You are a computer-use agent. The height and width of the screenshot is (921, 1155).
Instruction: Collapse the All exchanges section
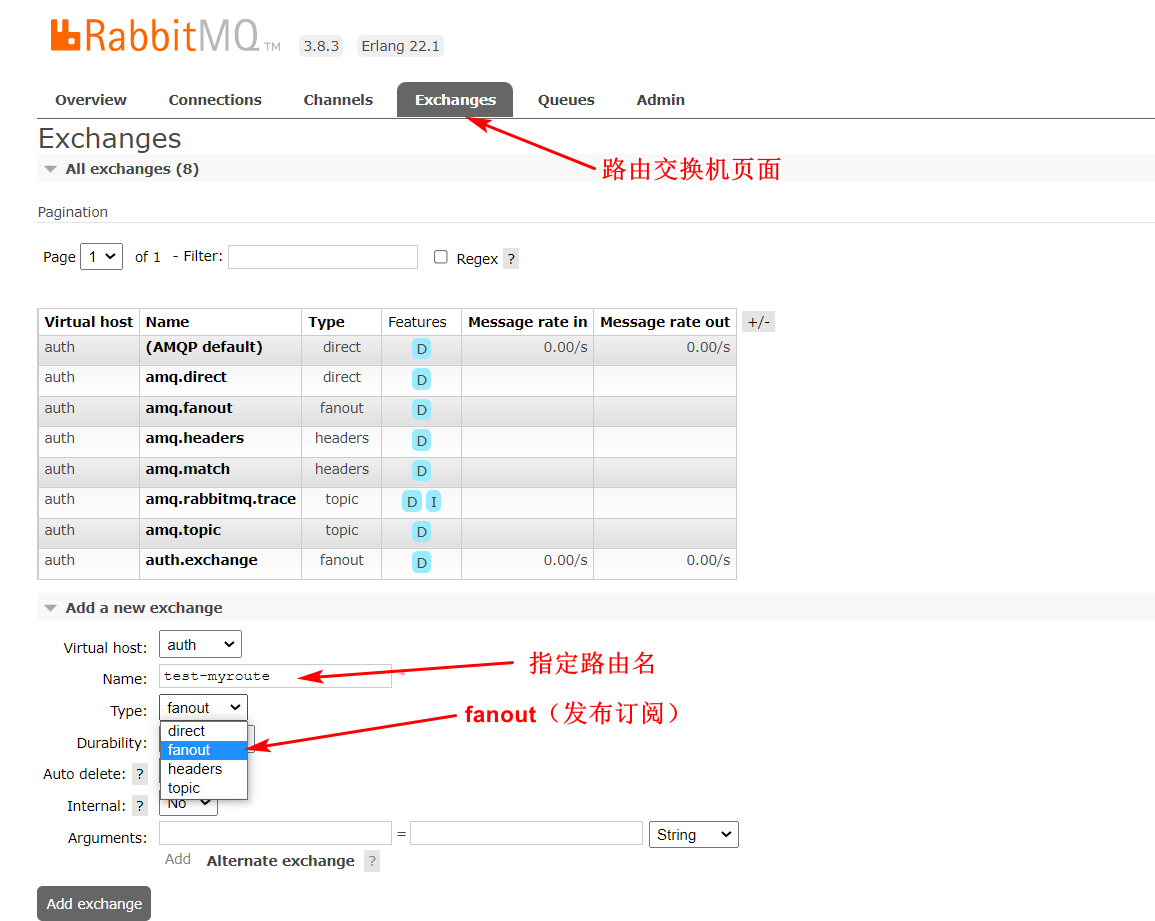pos(132,169)
